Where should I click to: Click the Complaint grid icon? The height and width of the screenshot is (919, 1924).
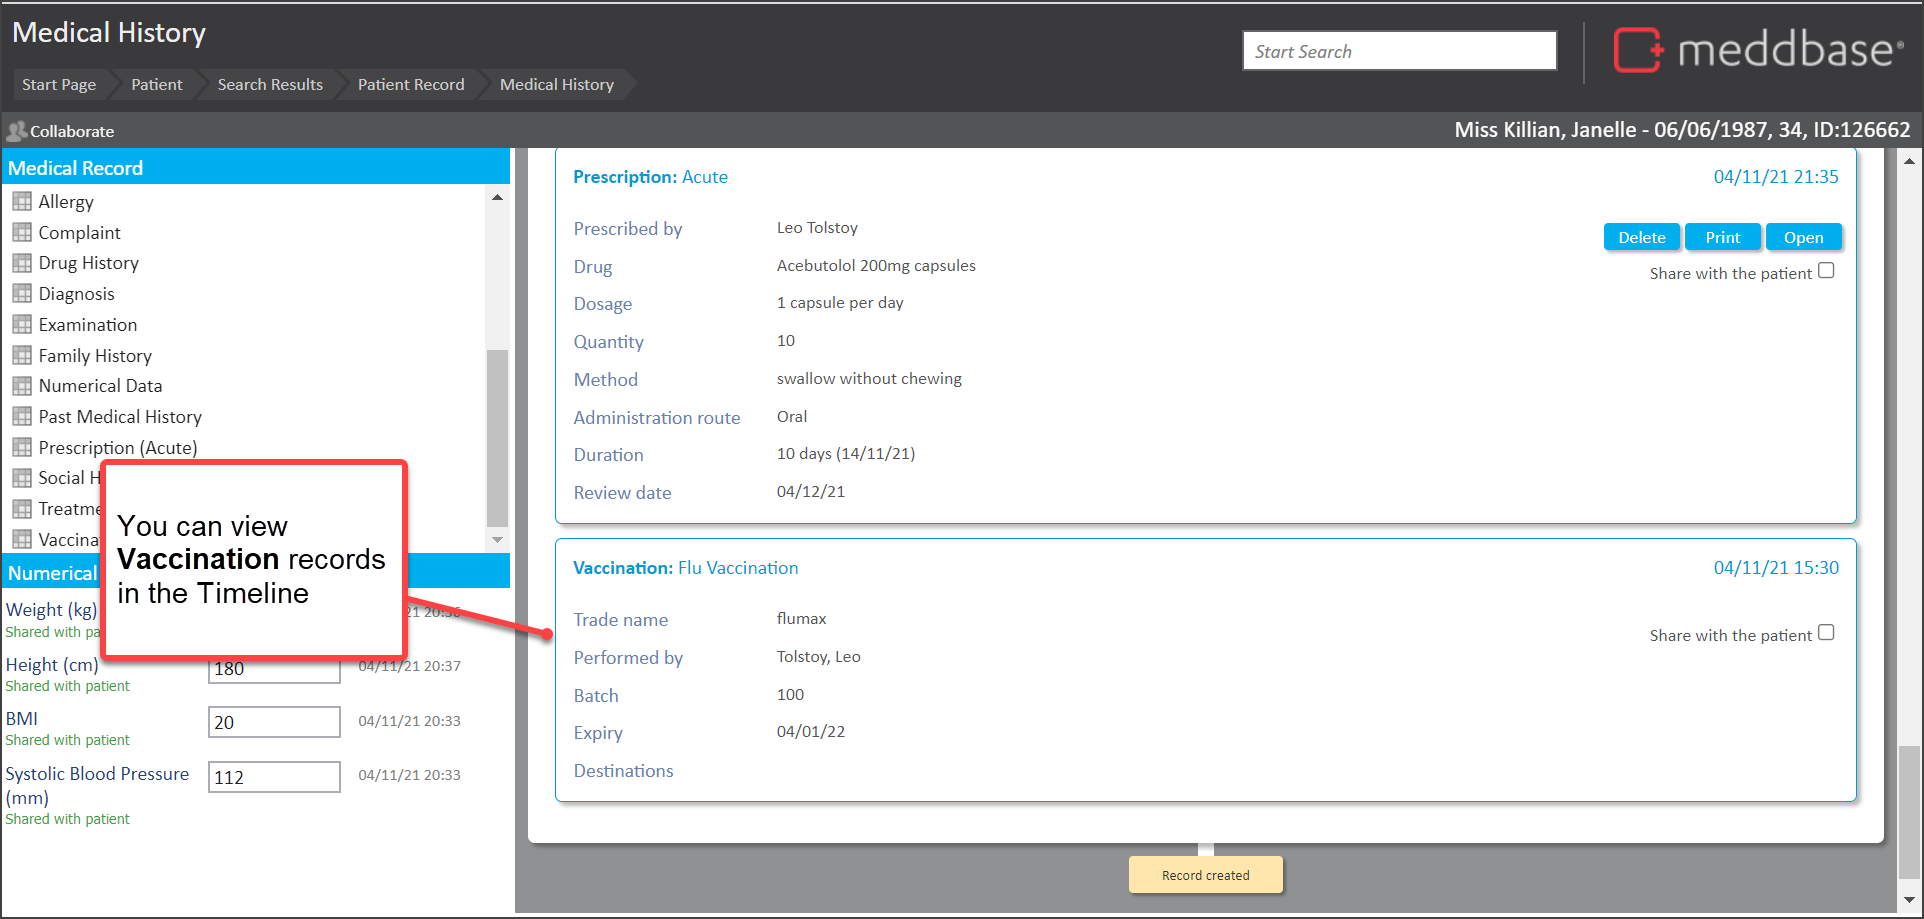tap(22, 233)
